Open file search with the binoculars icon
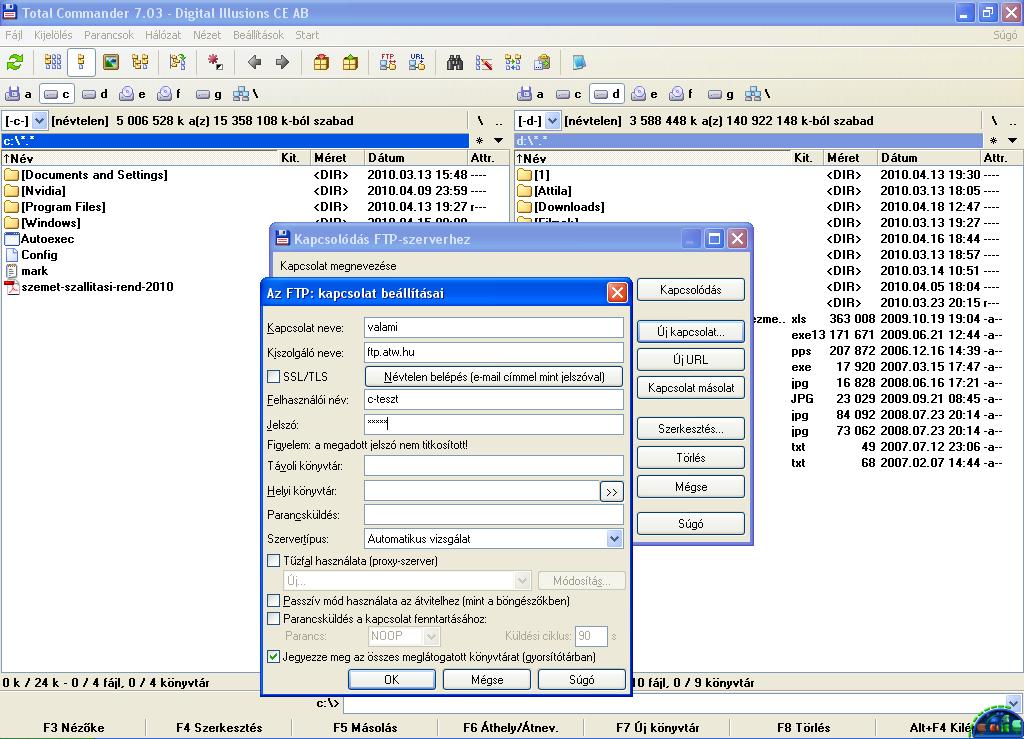The height and width of the screenshot is (739, 1024). [455, 63]
